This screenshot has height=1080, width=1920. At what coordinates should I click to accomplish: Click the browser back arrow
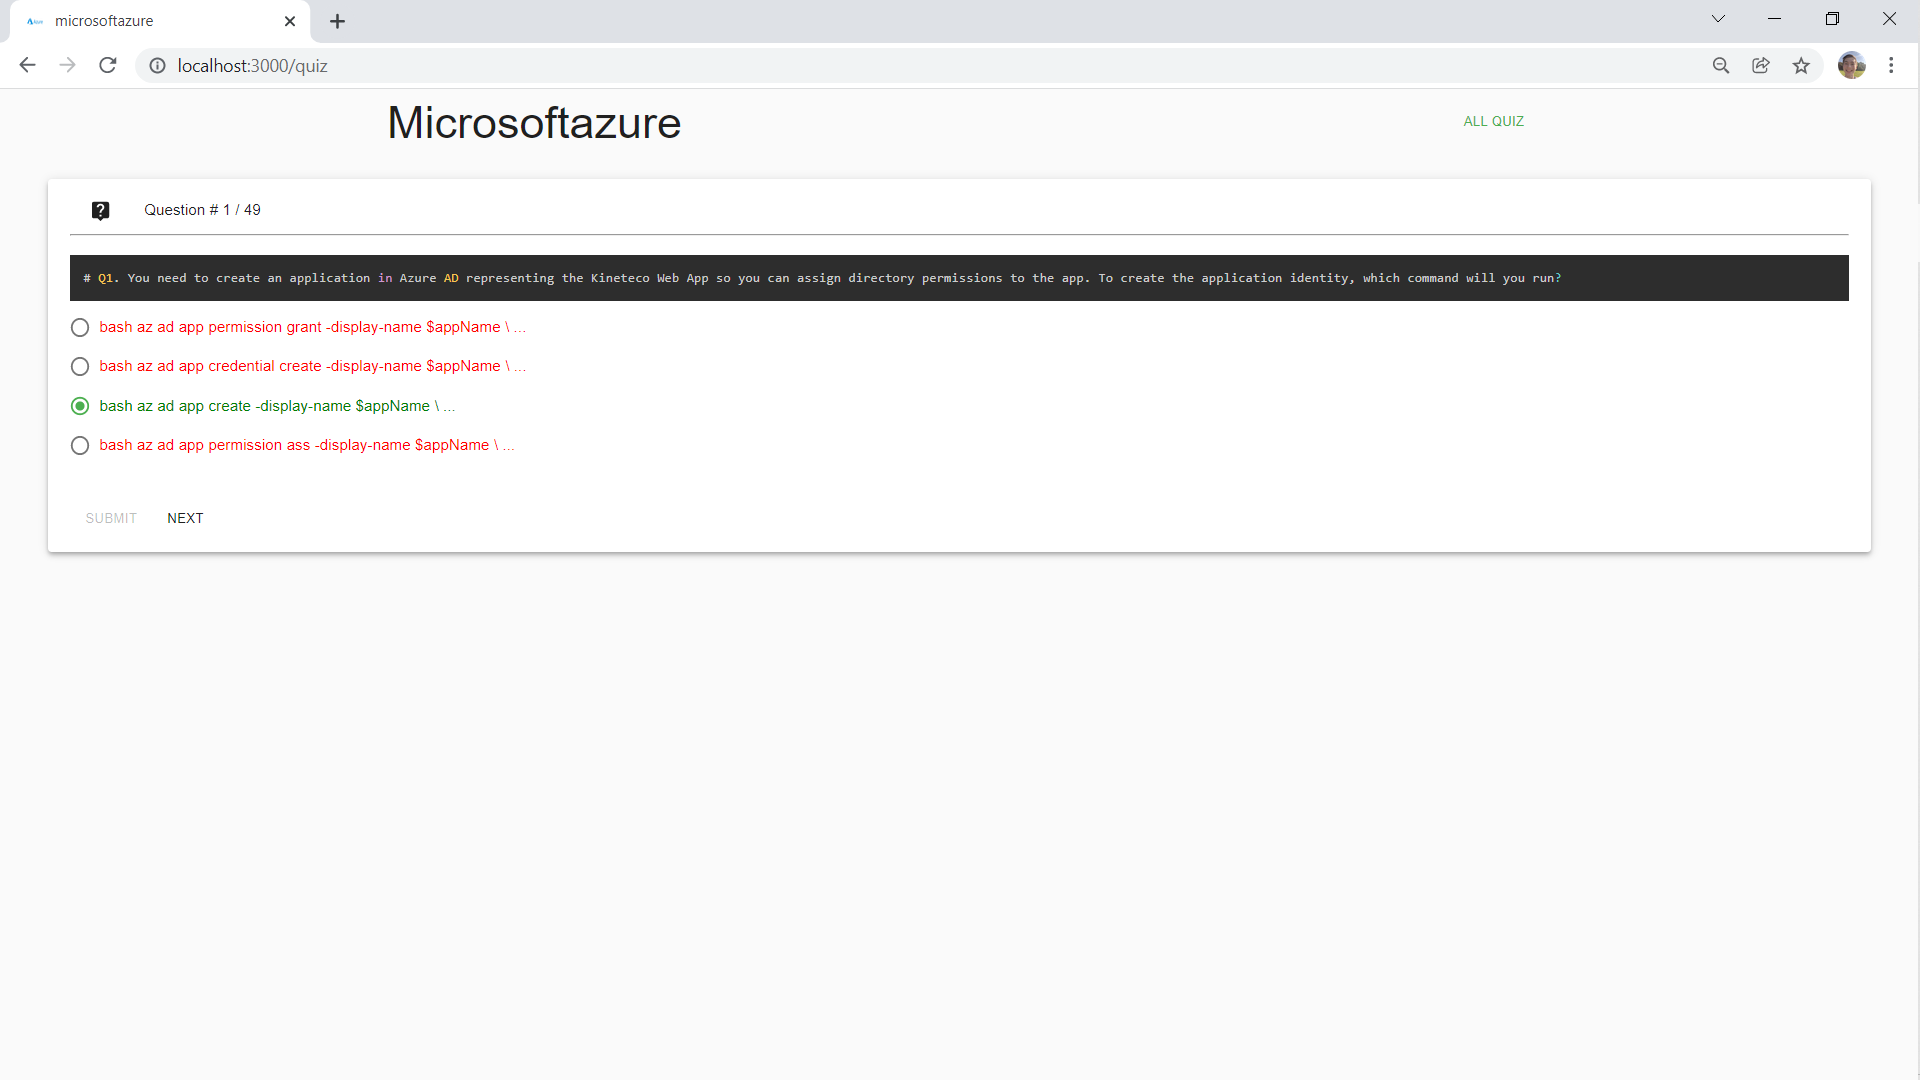[27, 66]
